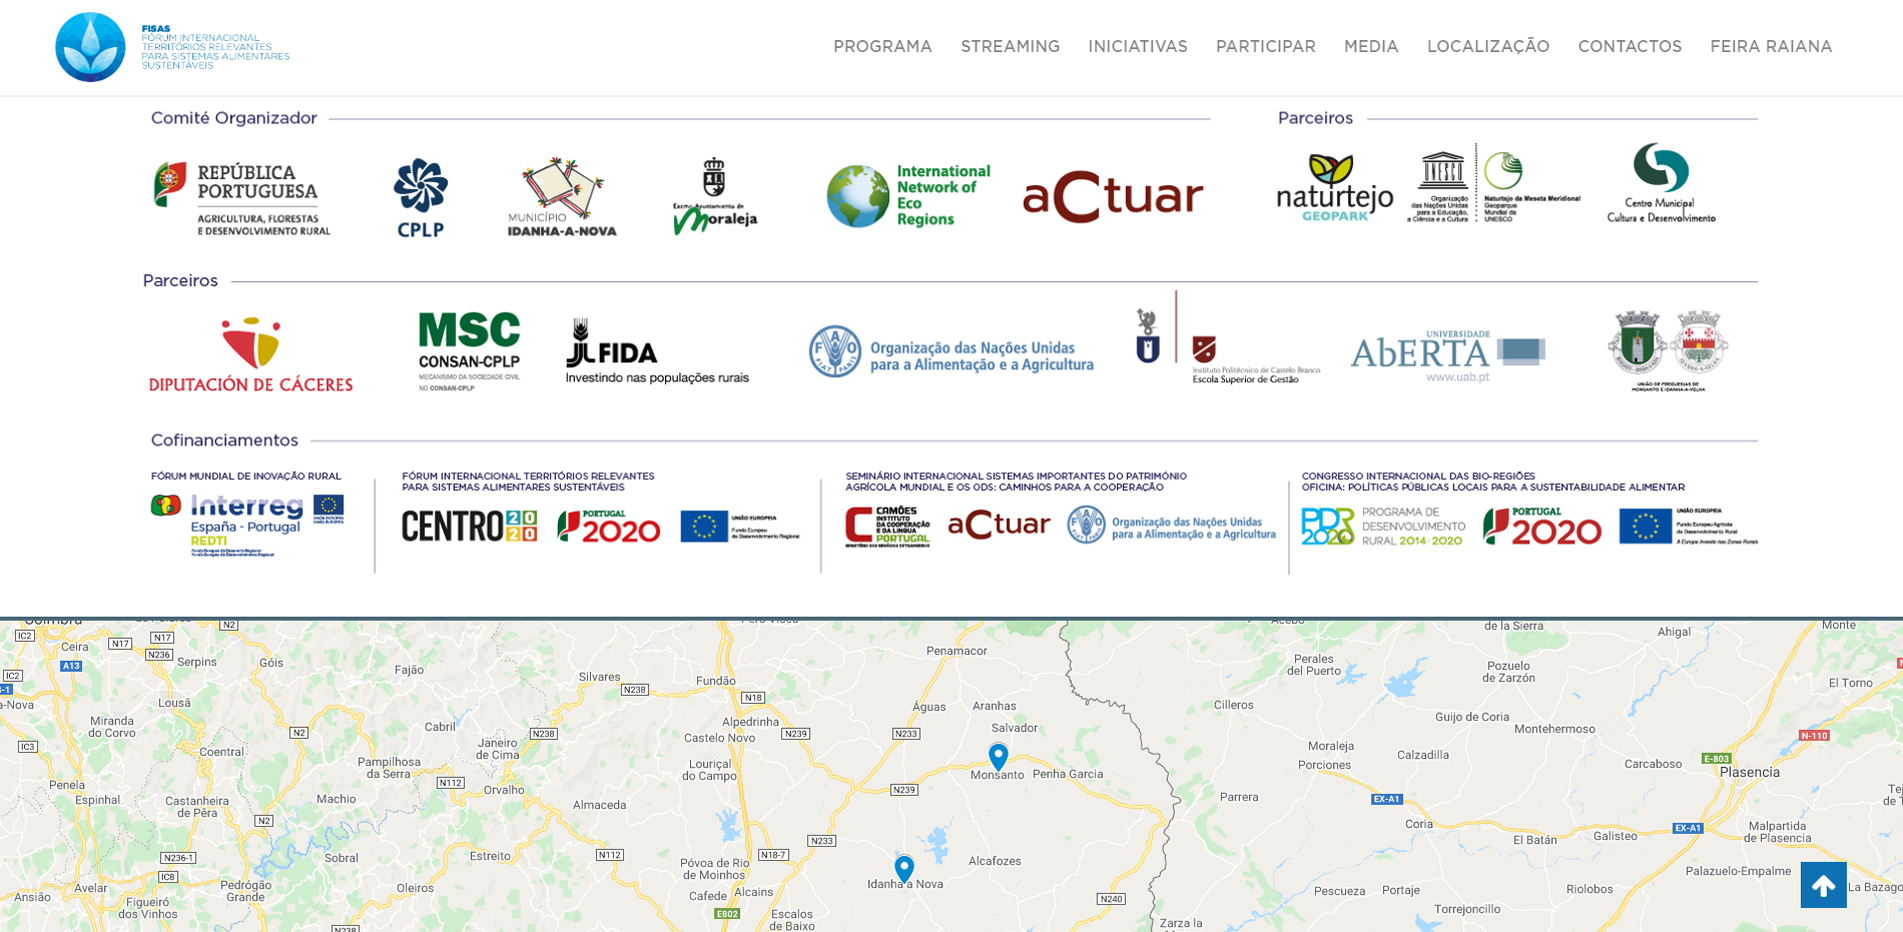Click the Município Idanha-a-Nova logo
This screenshot has height=932, width=1903.
coord(562,197)
